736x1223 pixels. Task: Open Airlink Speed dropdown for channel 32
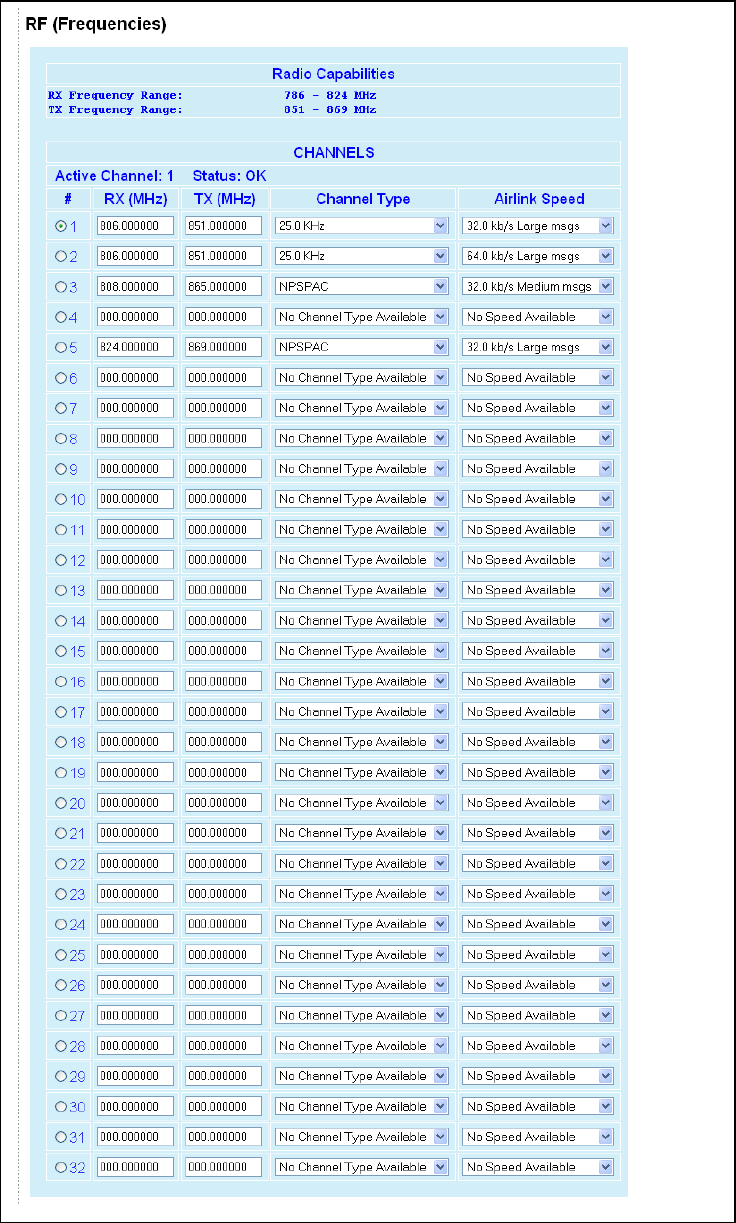(538, 1167)
